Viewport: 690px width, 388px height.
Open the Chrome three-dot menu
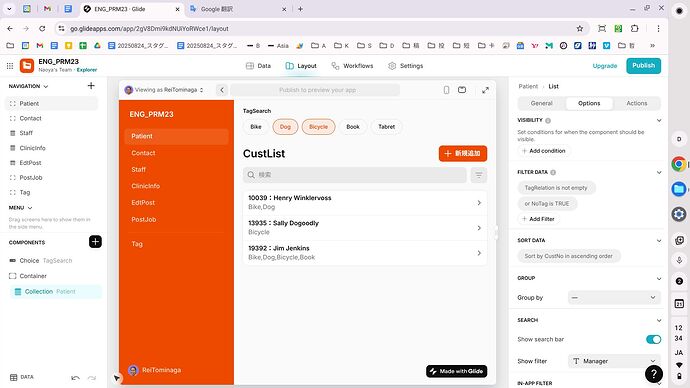pyautogui.click(x=658, y=29)
